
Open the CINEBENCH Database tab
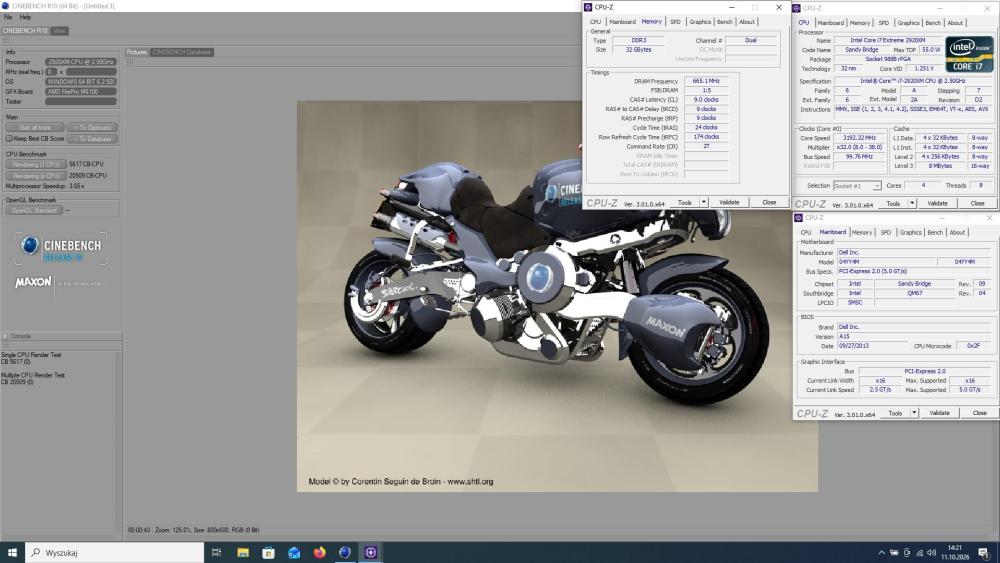pos(182,52)
